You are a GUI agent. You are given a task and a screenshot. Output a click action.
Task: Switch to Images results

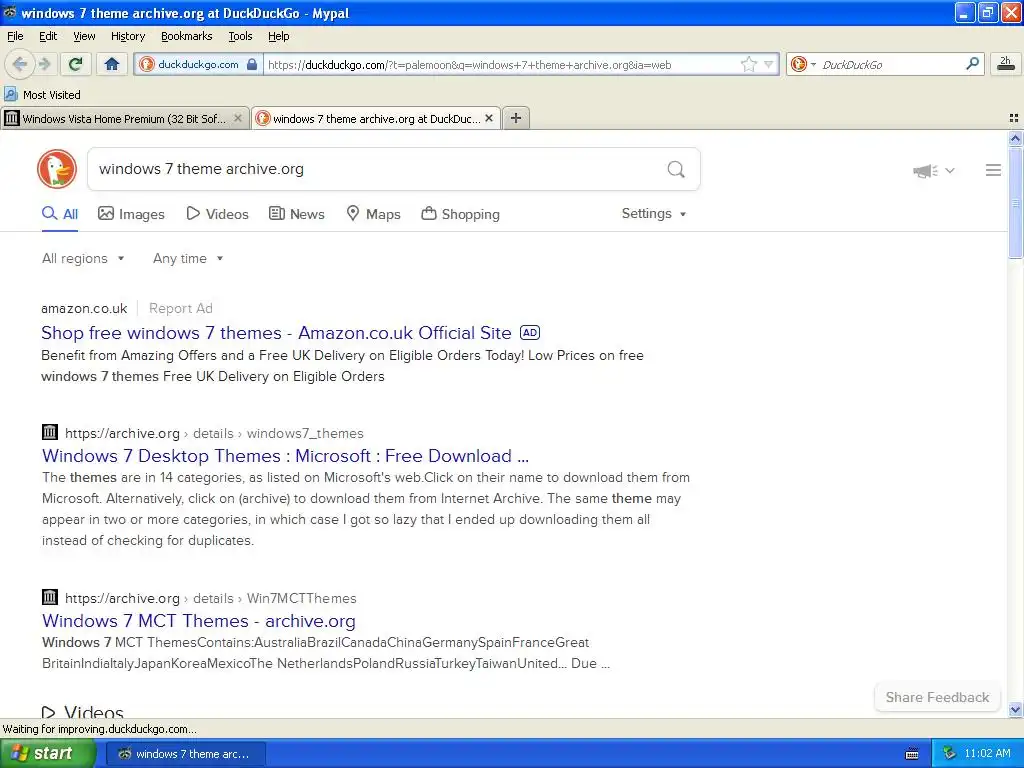(x=131, y=214)
